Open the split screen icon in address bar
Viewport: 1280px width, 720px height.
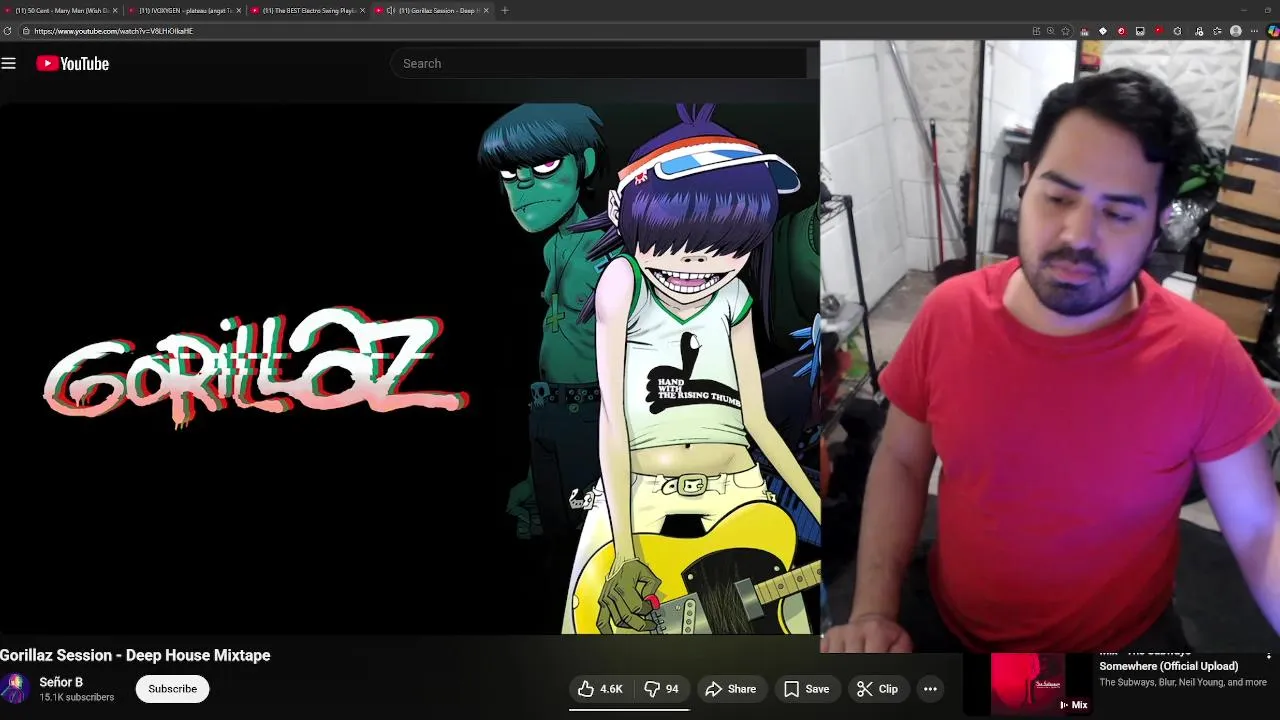(1036, 31)
